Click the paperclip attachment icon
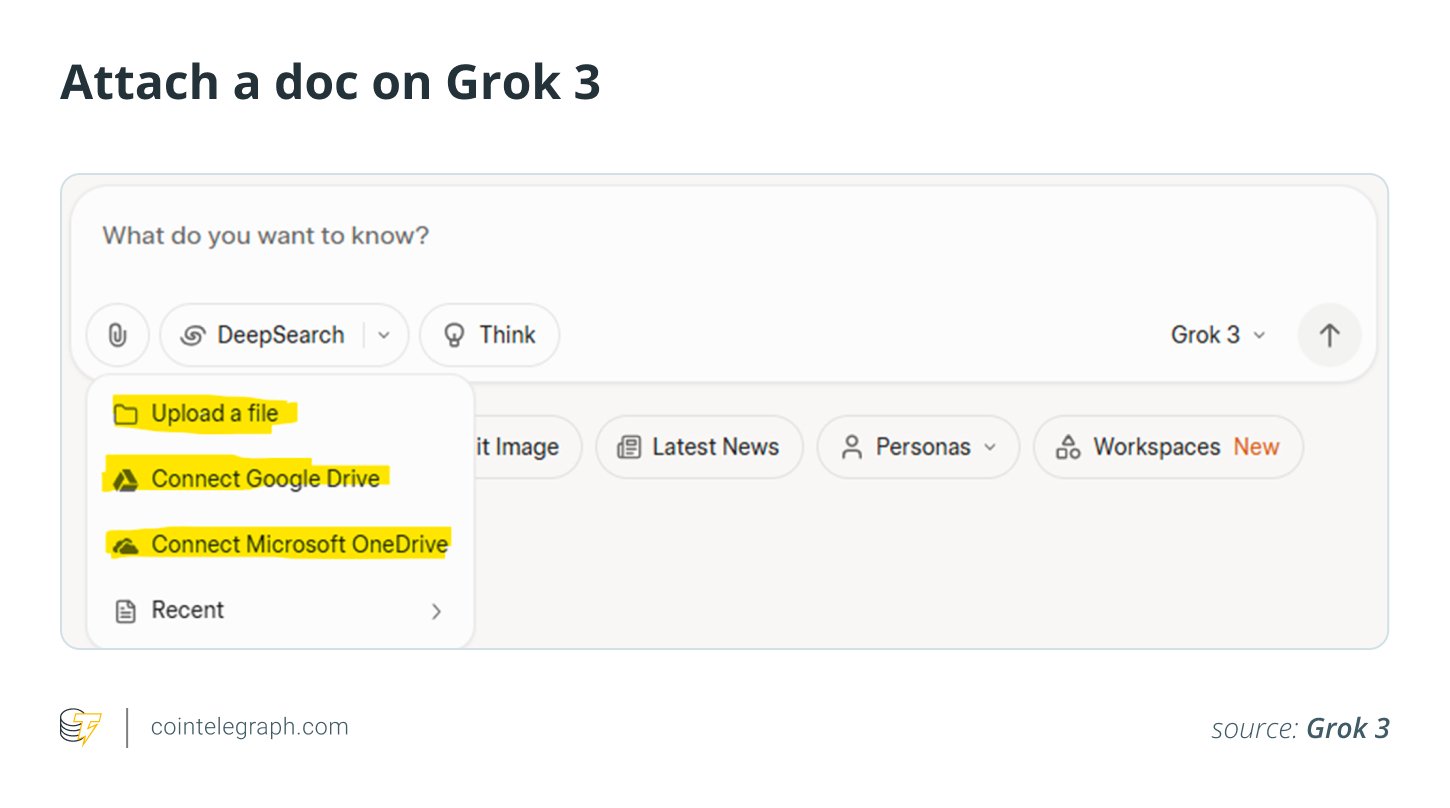The image size is (1450, 808). [x=117, y=335]
